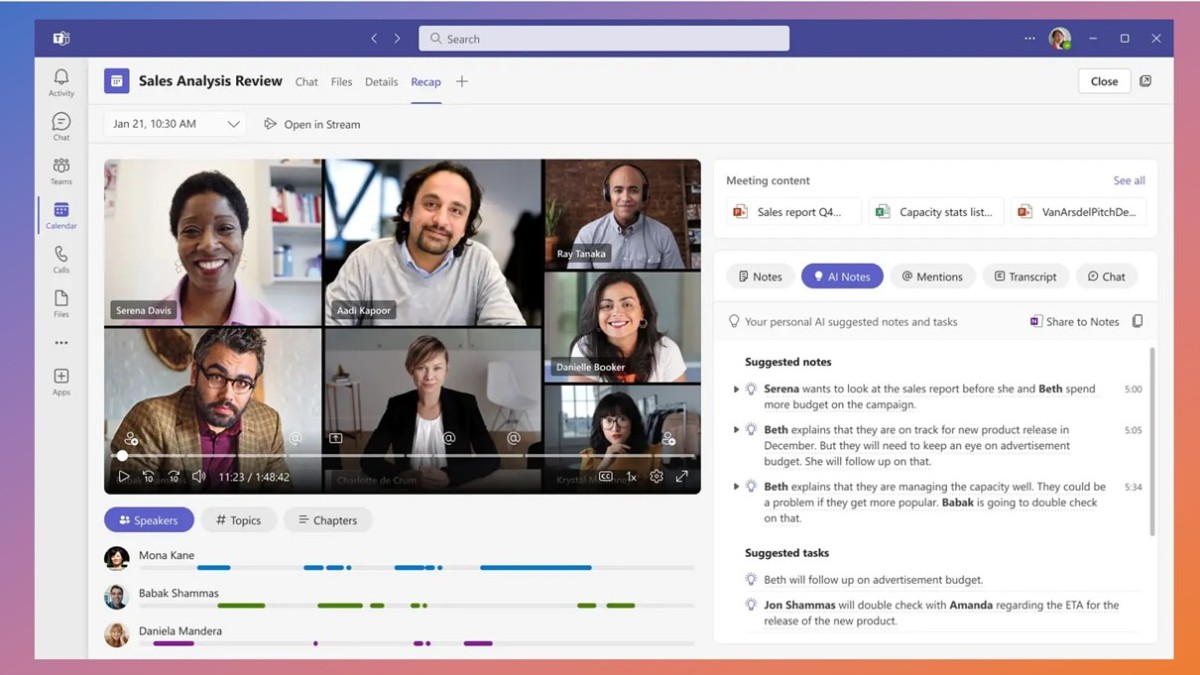Open Capacity stats list spreadsheet
The height and width of the screenshot is (675, 1200).
pyautogui.click(x=936, y=212)
